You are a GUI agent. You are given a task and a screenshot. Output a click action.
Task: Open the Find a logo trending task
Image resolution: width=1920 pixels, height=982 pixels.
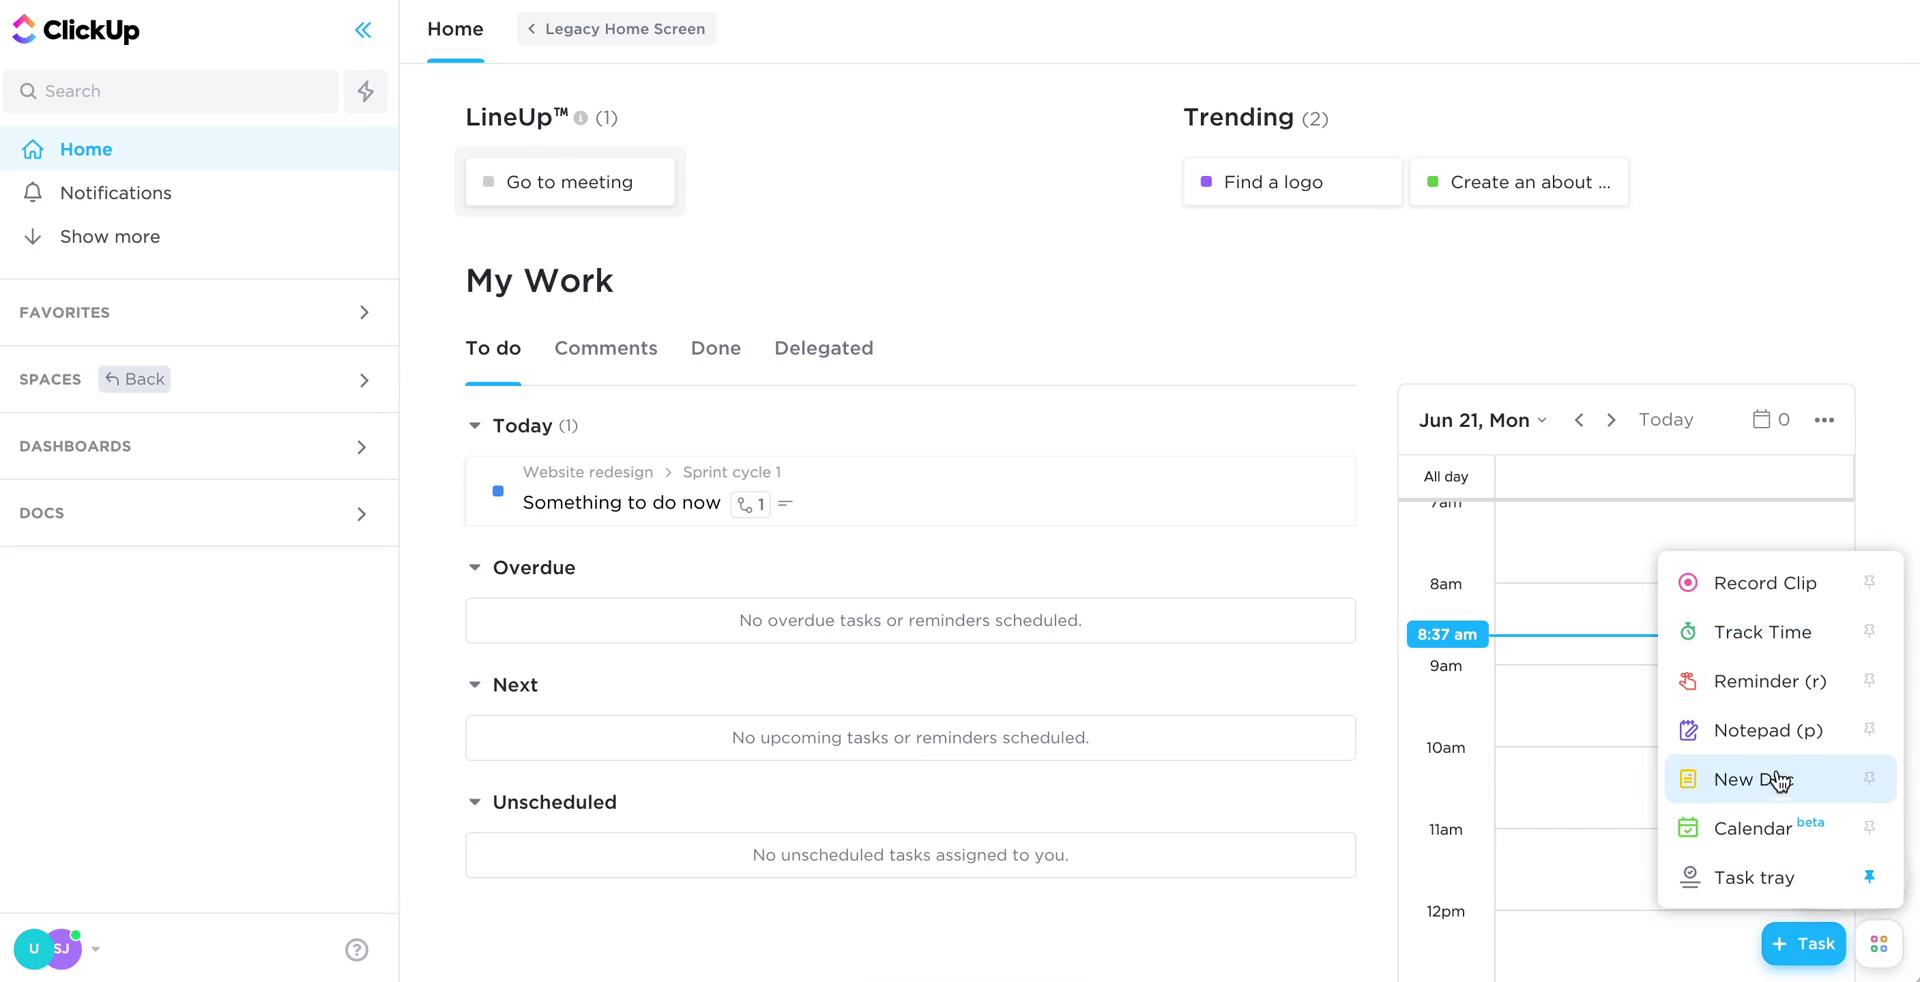click(x=1292, y=182)
